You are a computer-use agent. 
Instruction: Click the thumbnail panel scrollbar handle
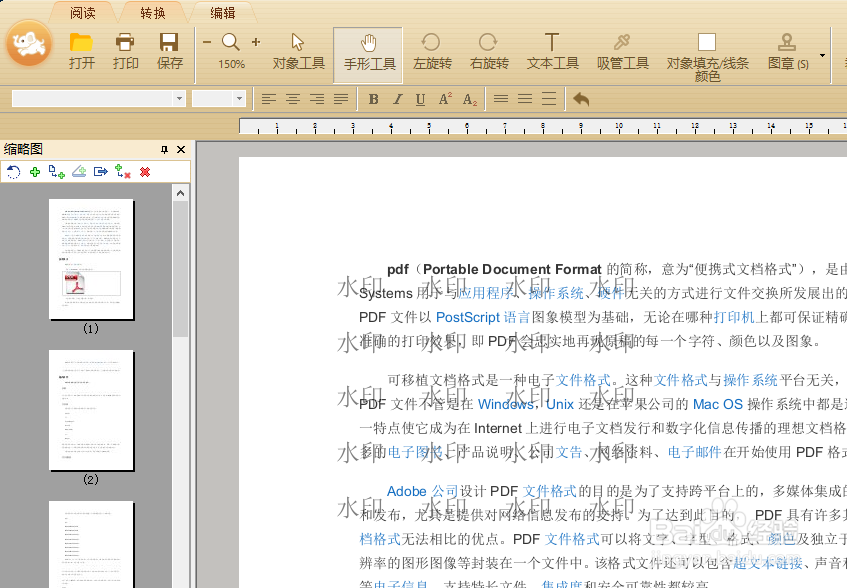click(180, 269)
